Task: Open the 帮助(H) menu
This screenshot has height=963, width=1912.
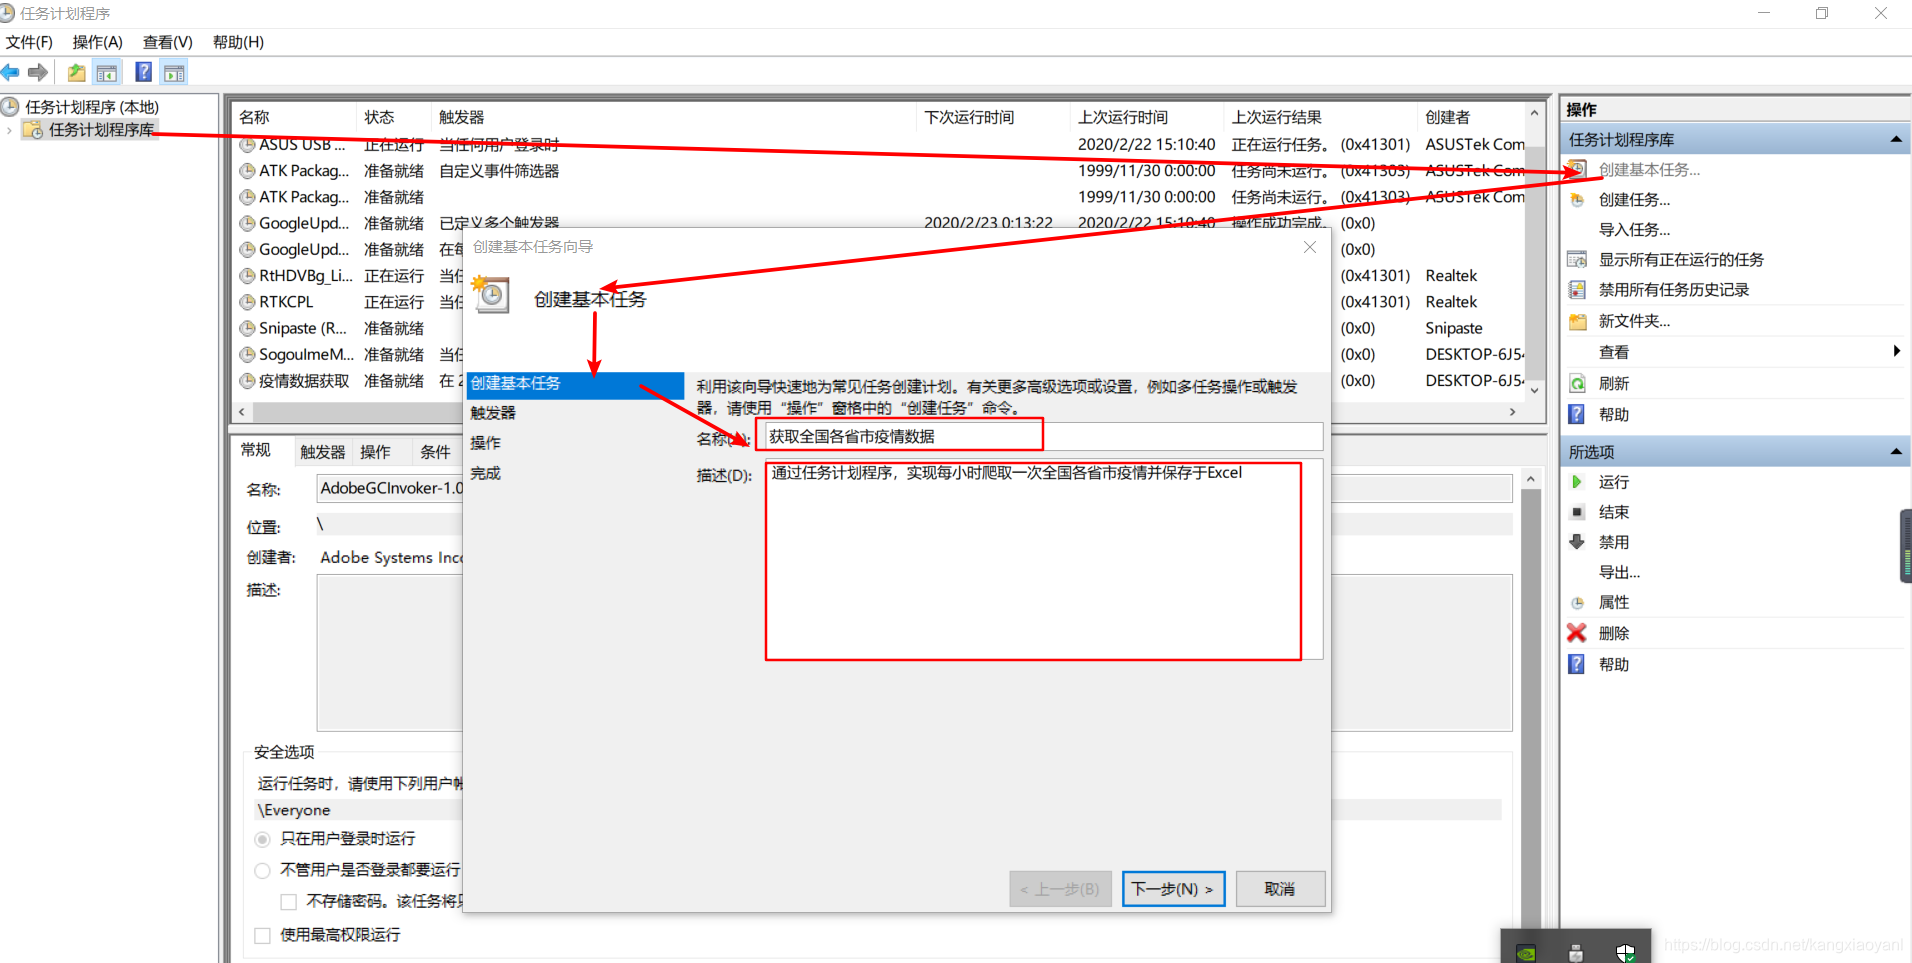Action: click(x=239, y=42)
